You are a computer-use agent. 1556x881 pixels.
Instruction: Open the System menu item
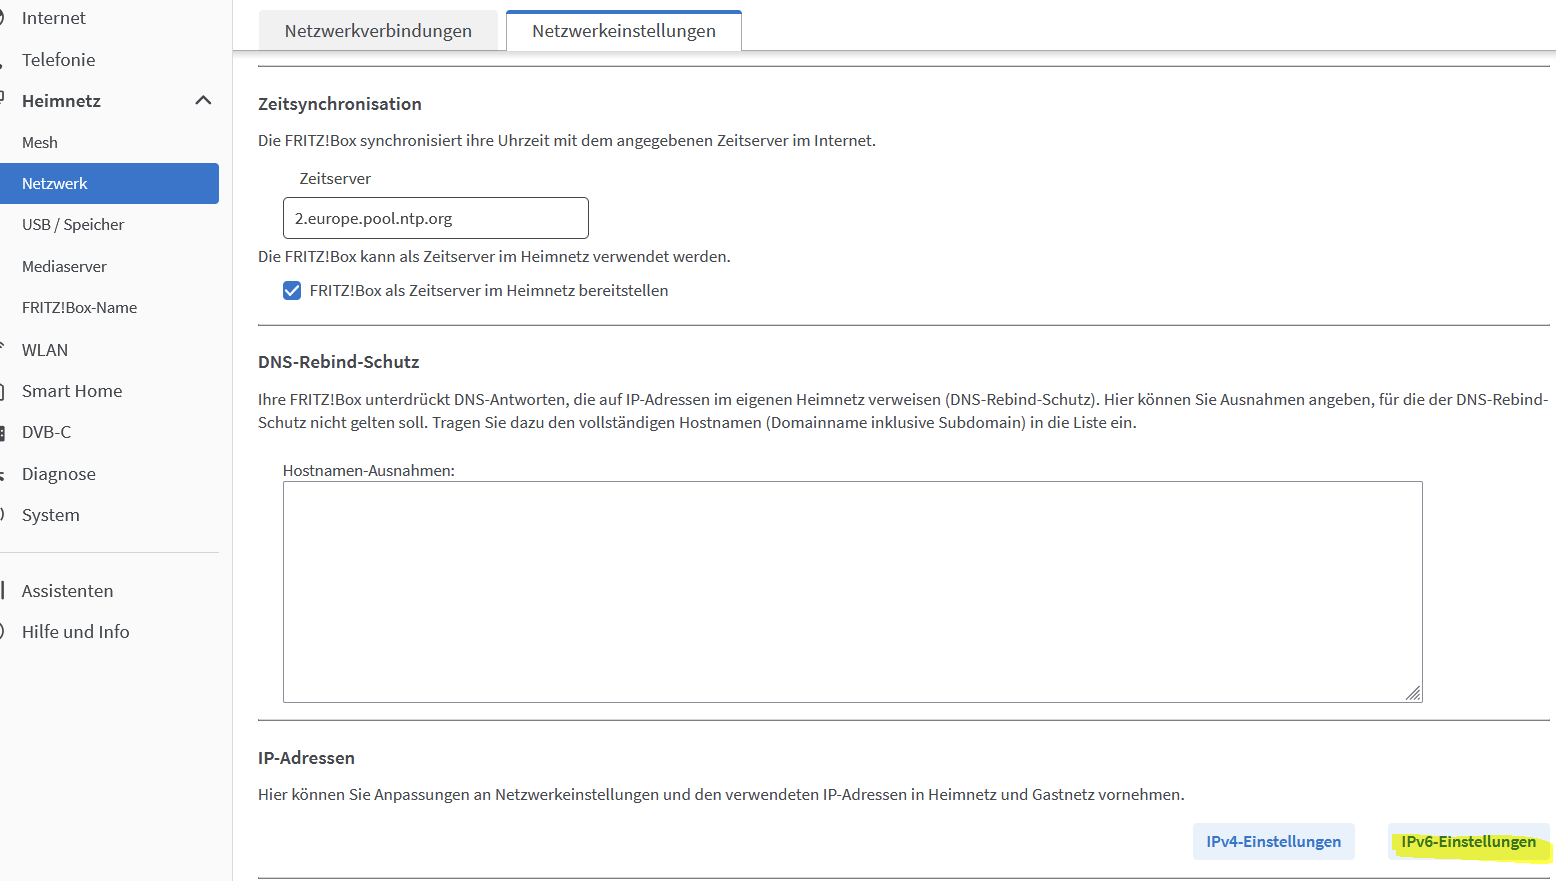point(51,515)
